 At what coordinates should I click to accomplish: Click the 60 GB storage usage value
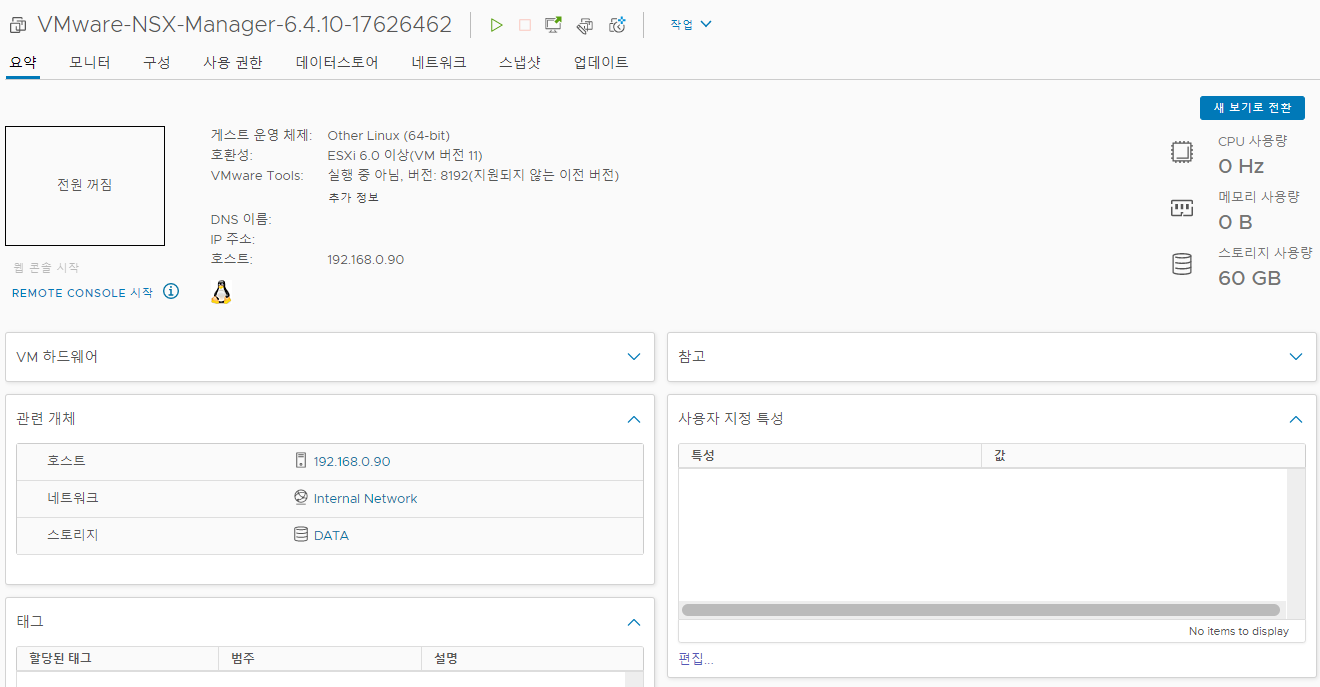pyautogui.click(x=1249, y=278)
